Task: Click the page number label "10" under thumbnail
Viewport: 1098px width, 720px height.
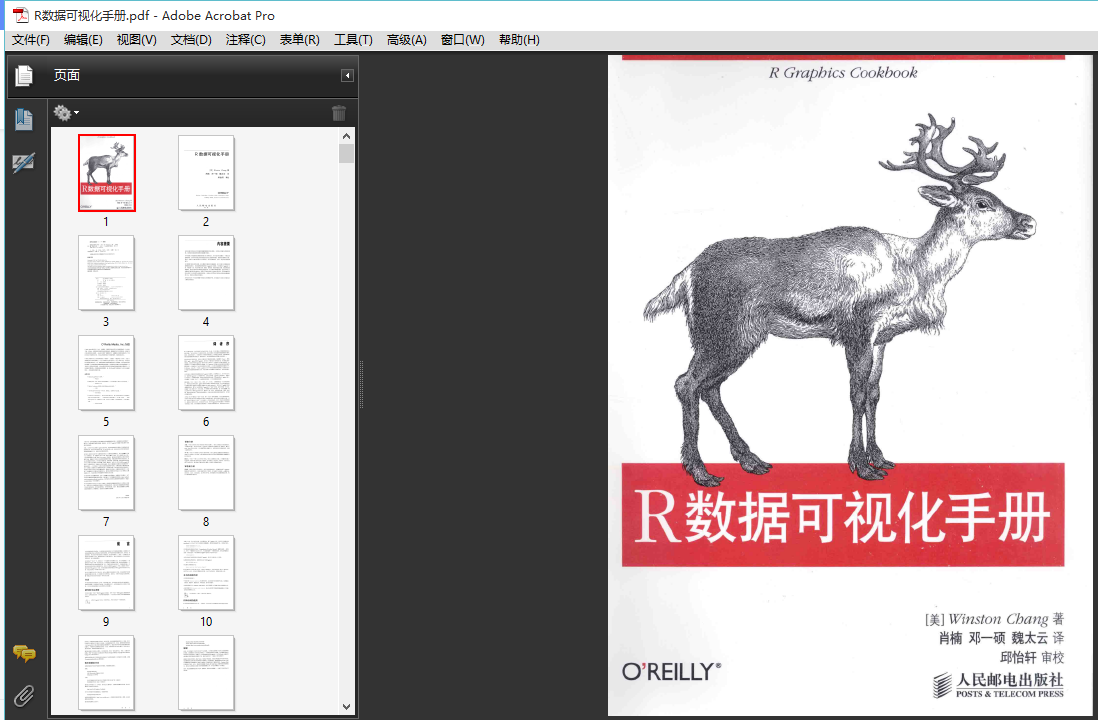Action: point(207,622)
